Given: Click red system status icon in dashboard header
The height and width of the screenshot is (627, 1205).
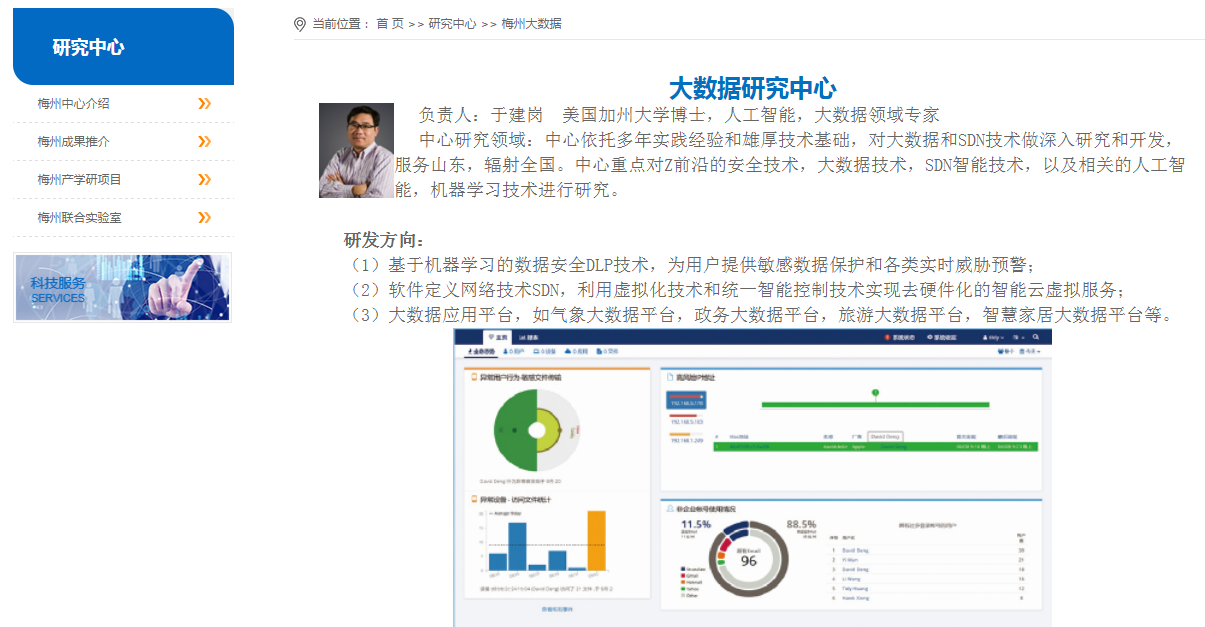Looking at the screenshot, I should (886, 338).
